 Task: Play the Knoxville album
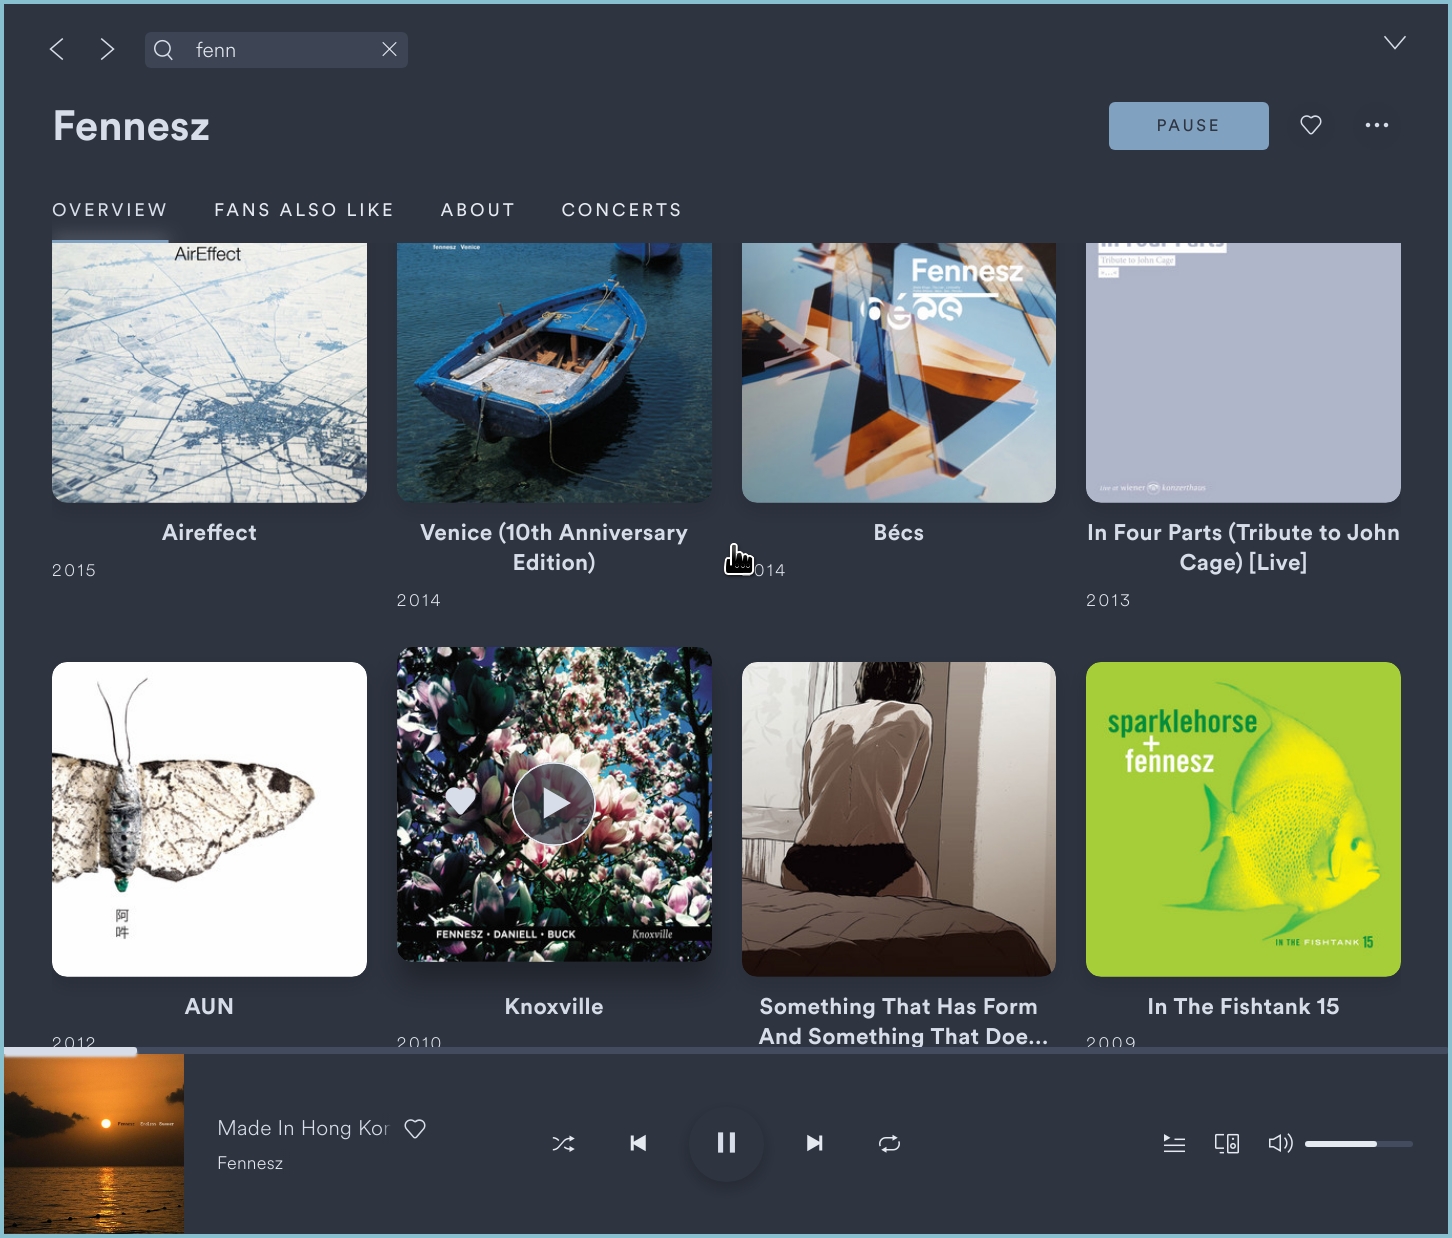click(553, 803)
